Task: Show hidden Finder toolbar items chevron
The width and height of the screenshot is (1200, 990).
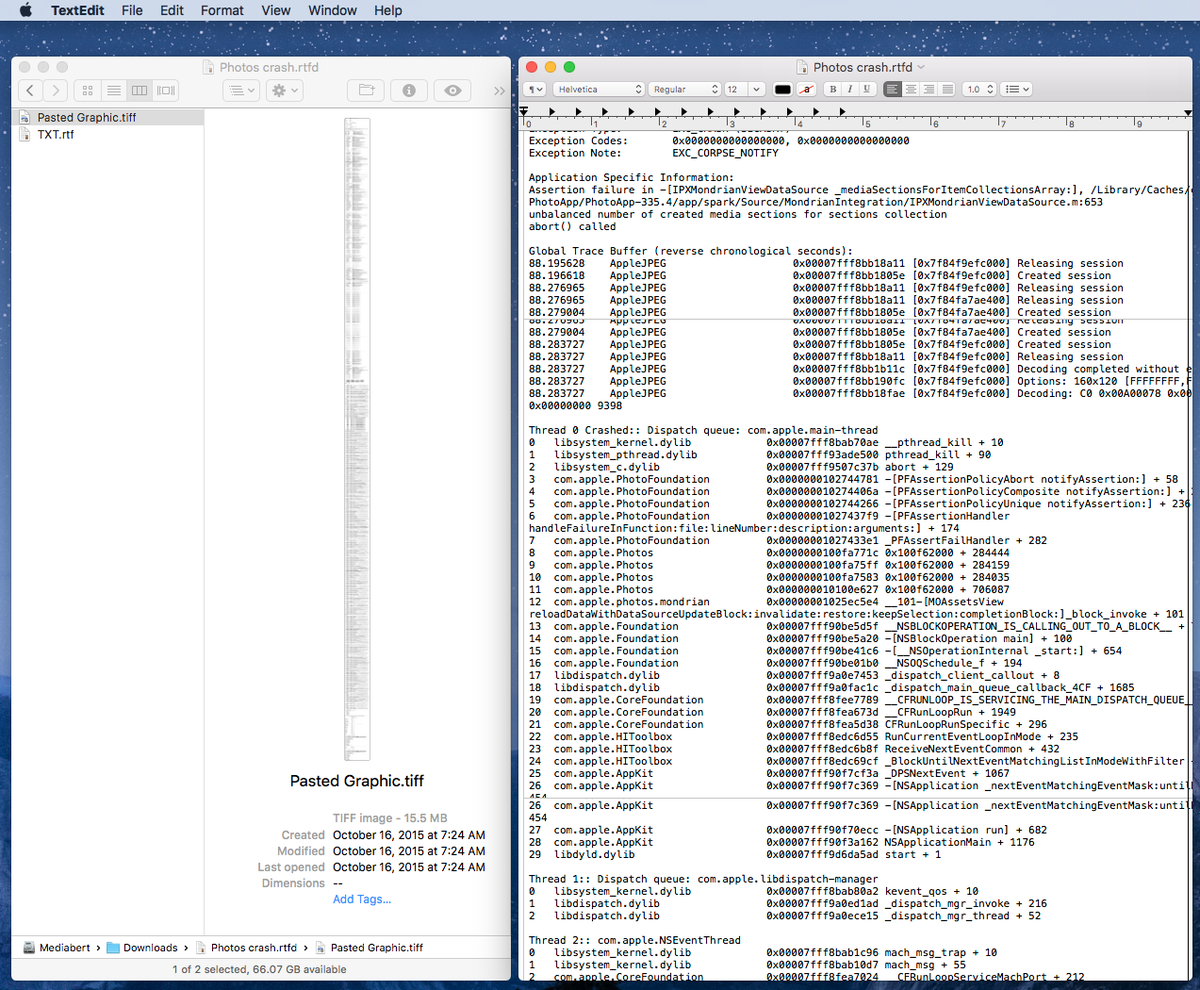Action: [x=499, y=91]
